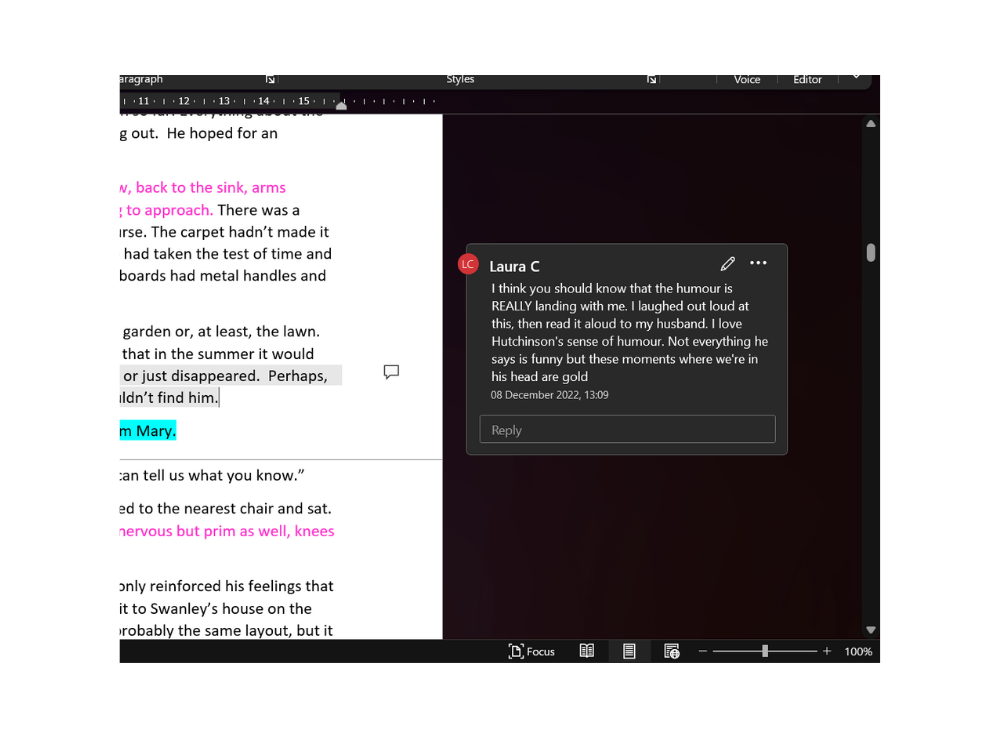Click the Styles group label
1000x750 pixels.
point(460,79)
